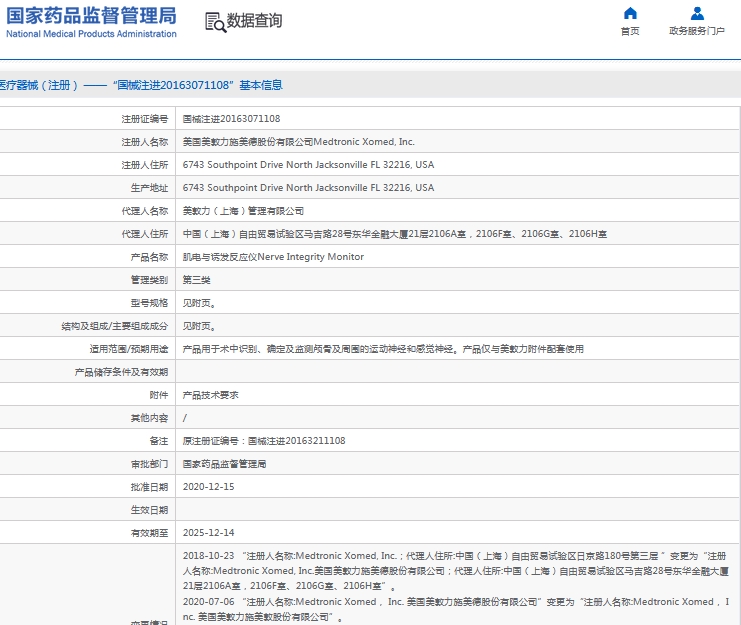Click the 首页 text label

(x=630, y=31)
